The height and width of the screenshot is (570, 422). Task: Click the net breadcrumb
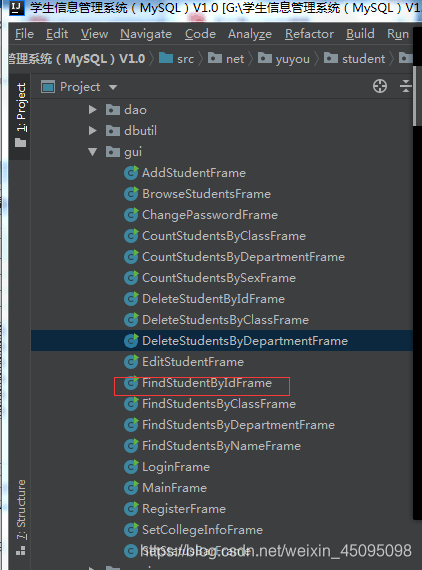tap(226, 59)
